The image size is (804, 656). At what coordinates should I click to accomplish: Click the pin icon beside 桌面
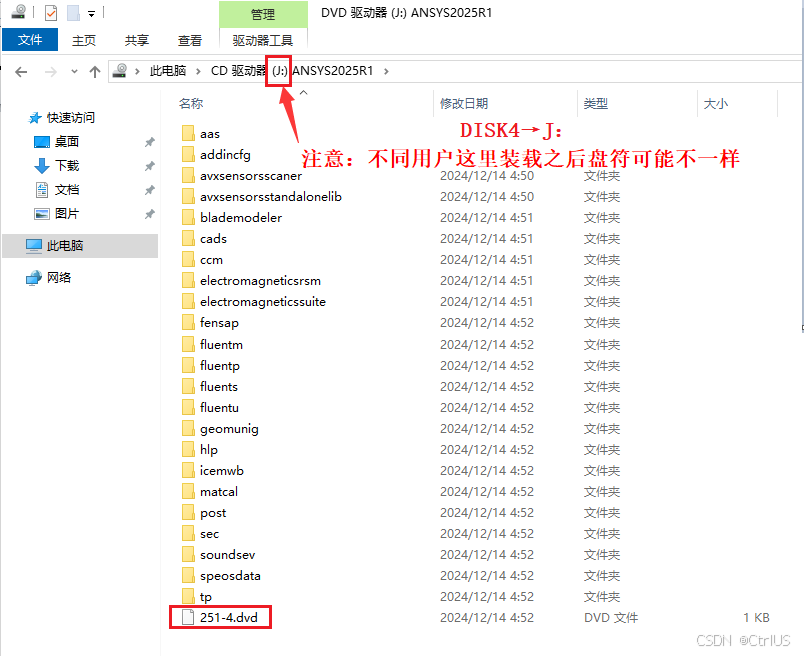(x=149, y=142)
